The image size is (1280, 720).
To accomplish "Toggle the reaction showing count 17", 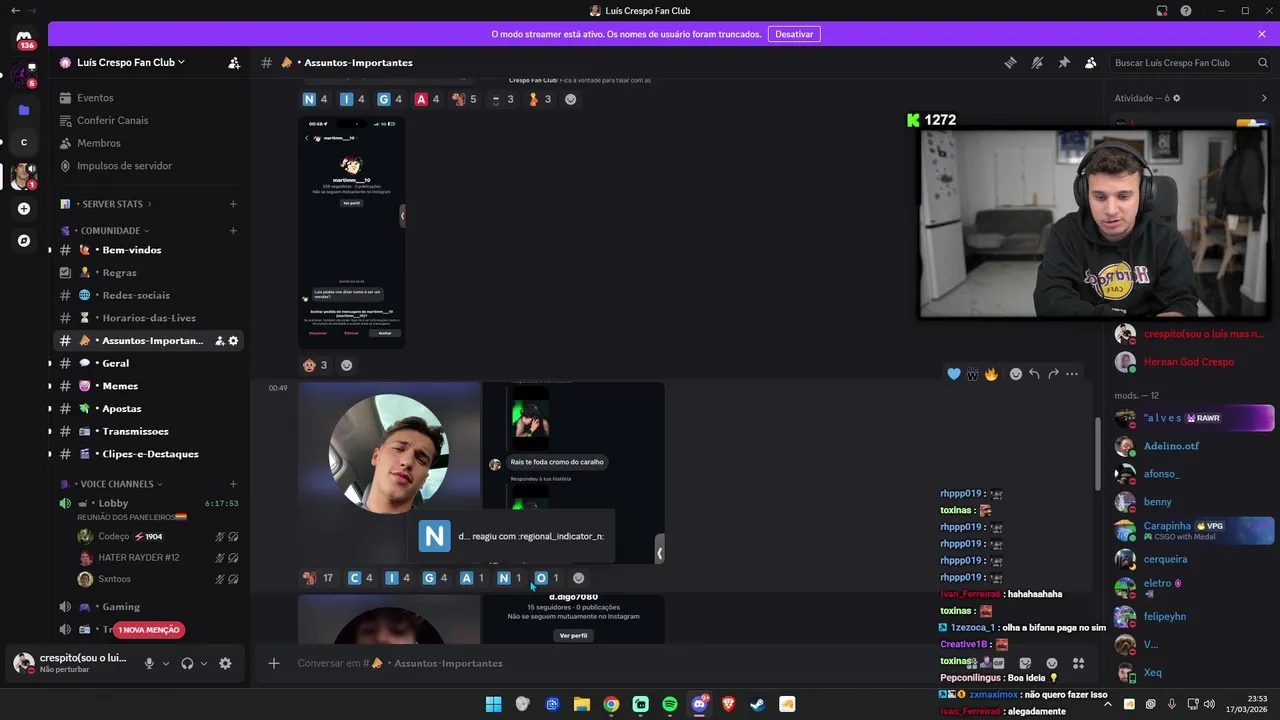I will point(319,578).
